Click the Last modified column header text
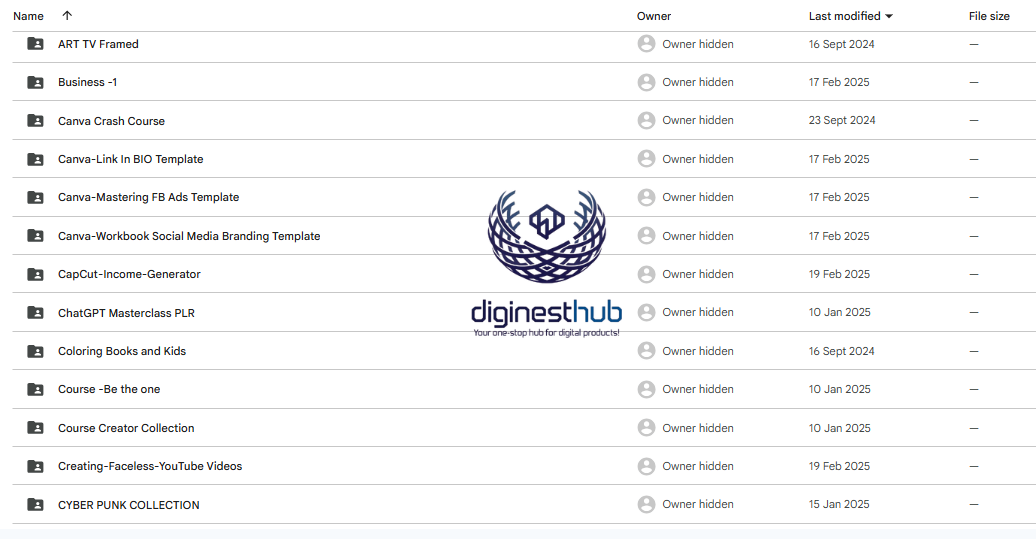The height and width of the screenshot is (539, 1036). (x=844, y=16)
